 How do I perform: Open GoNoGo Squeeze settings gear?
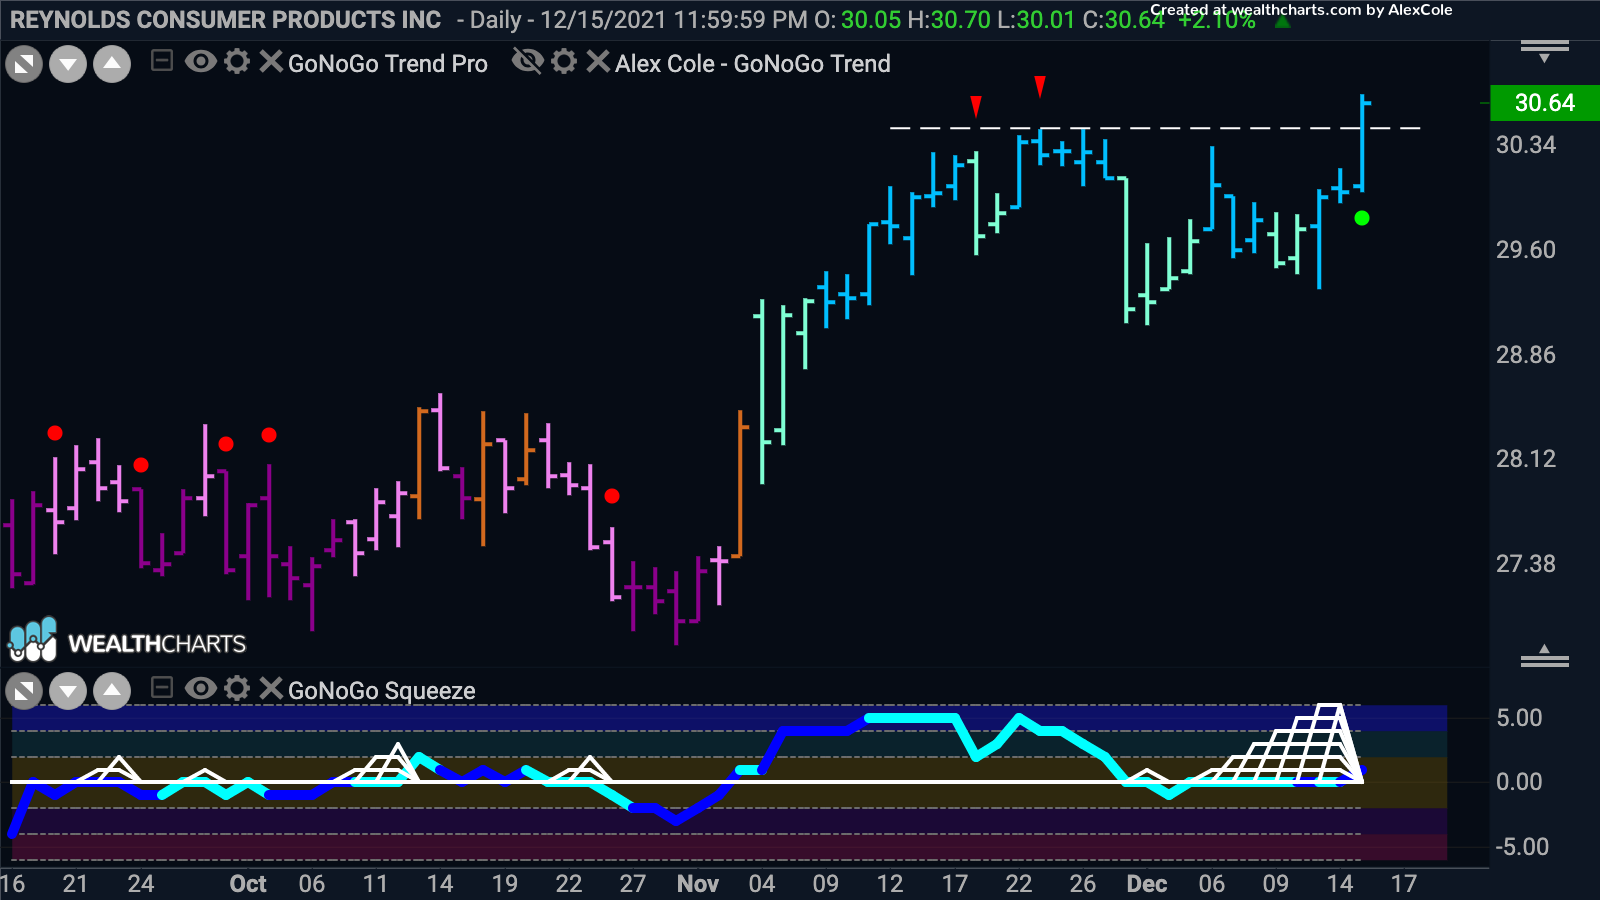point(237,688)
